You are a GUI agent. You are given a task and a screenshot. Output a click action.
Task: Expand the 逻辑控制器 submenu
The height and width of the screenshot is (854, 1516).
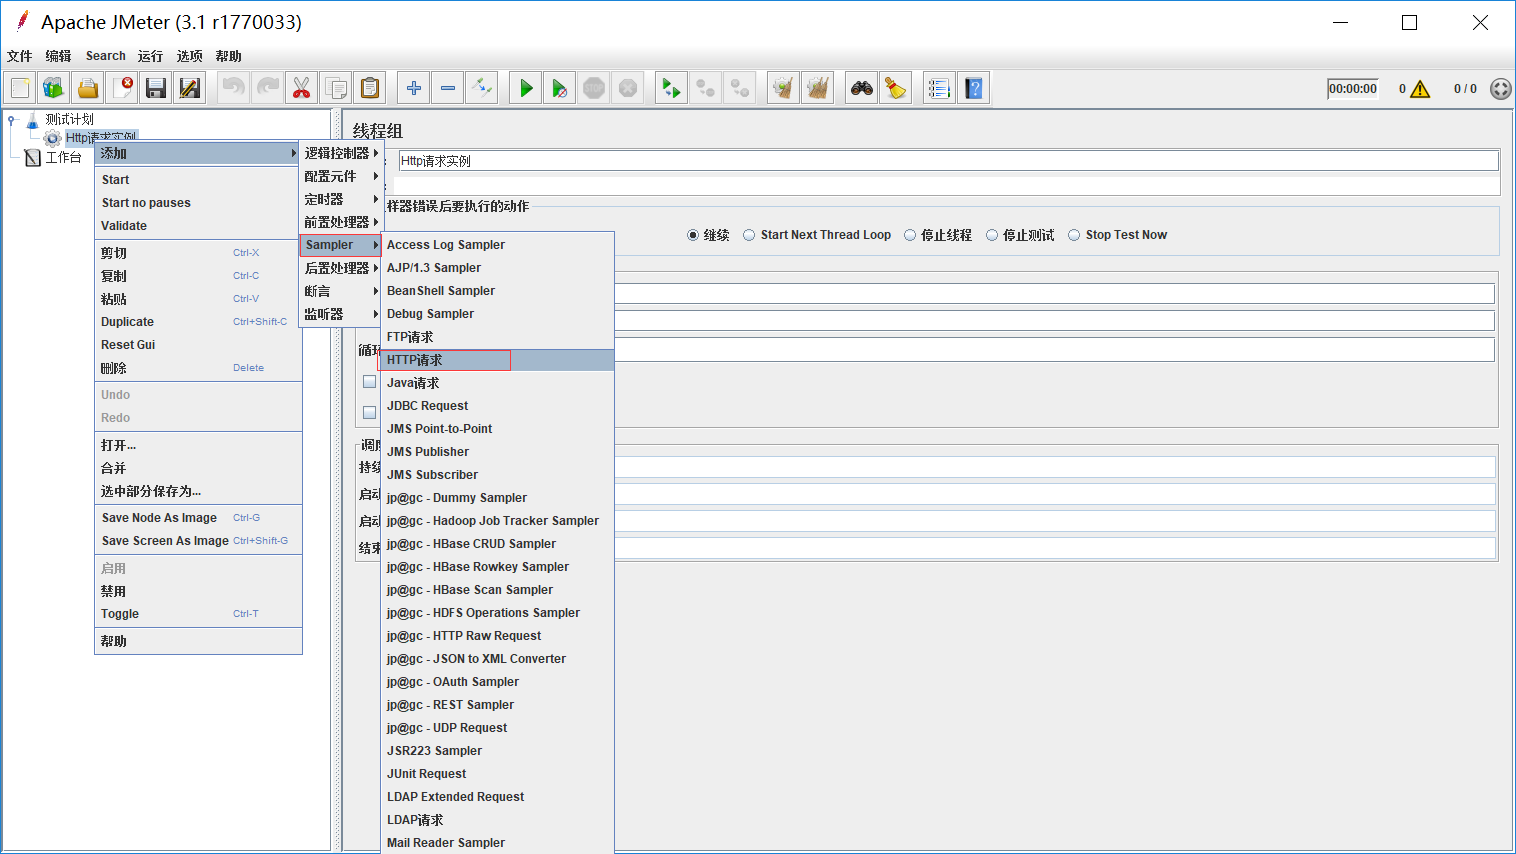[341, 153]
